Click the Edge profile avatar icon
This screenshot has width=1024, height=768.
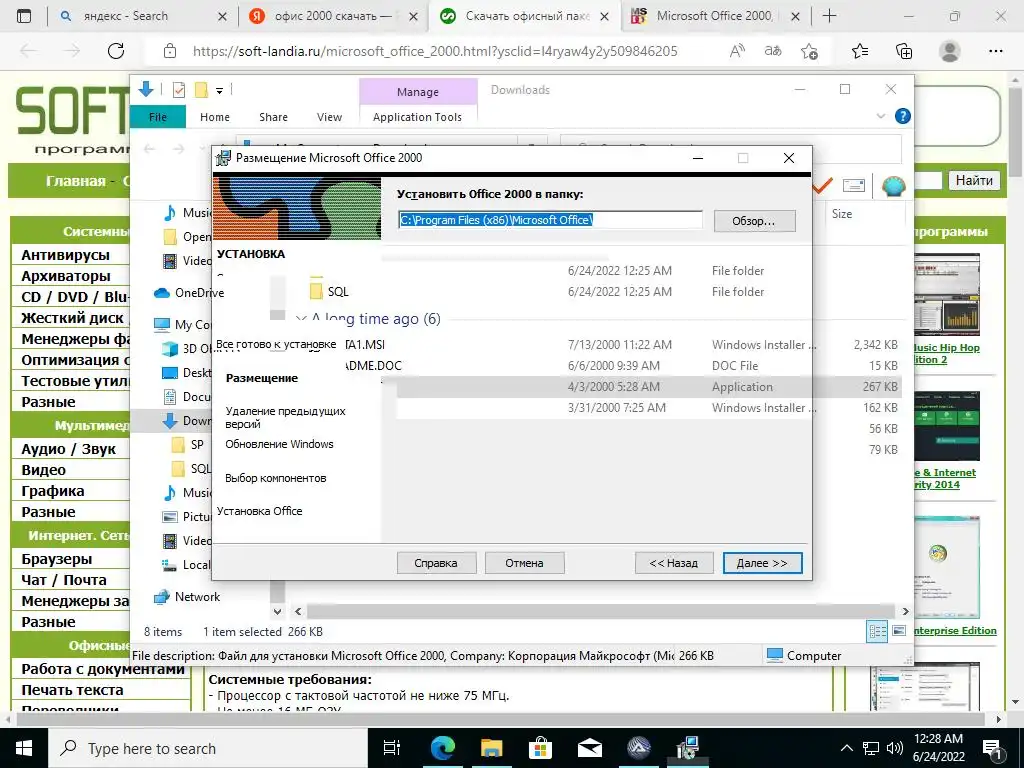tap(949, 51)
